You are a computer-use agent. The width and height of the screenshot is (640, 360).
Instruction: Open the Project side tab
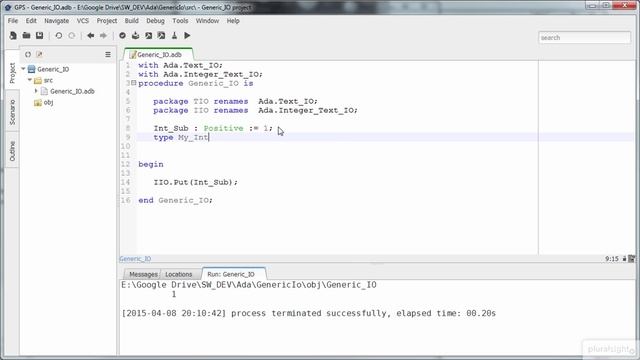coord(12,73)
